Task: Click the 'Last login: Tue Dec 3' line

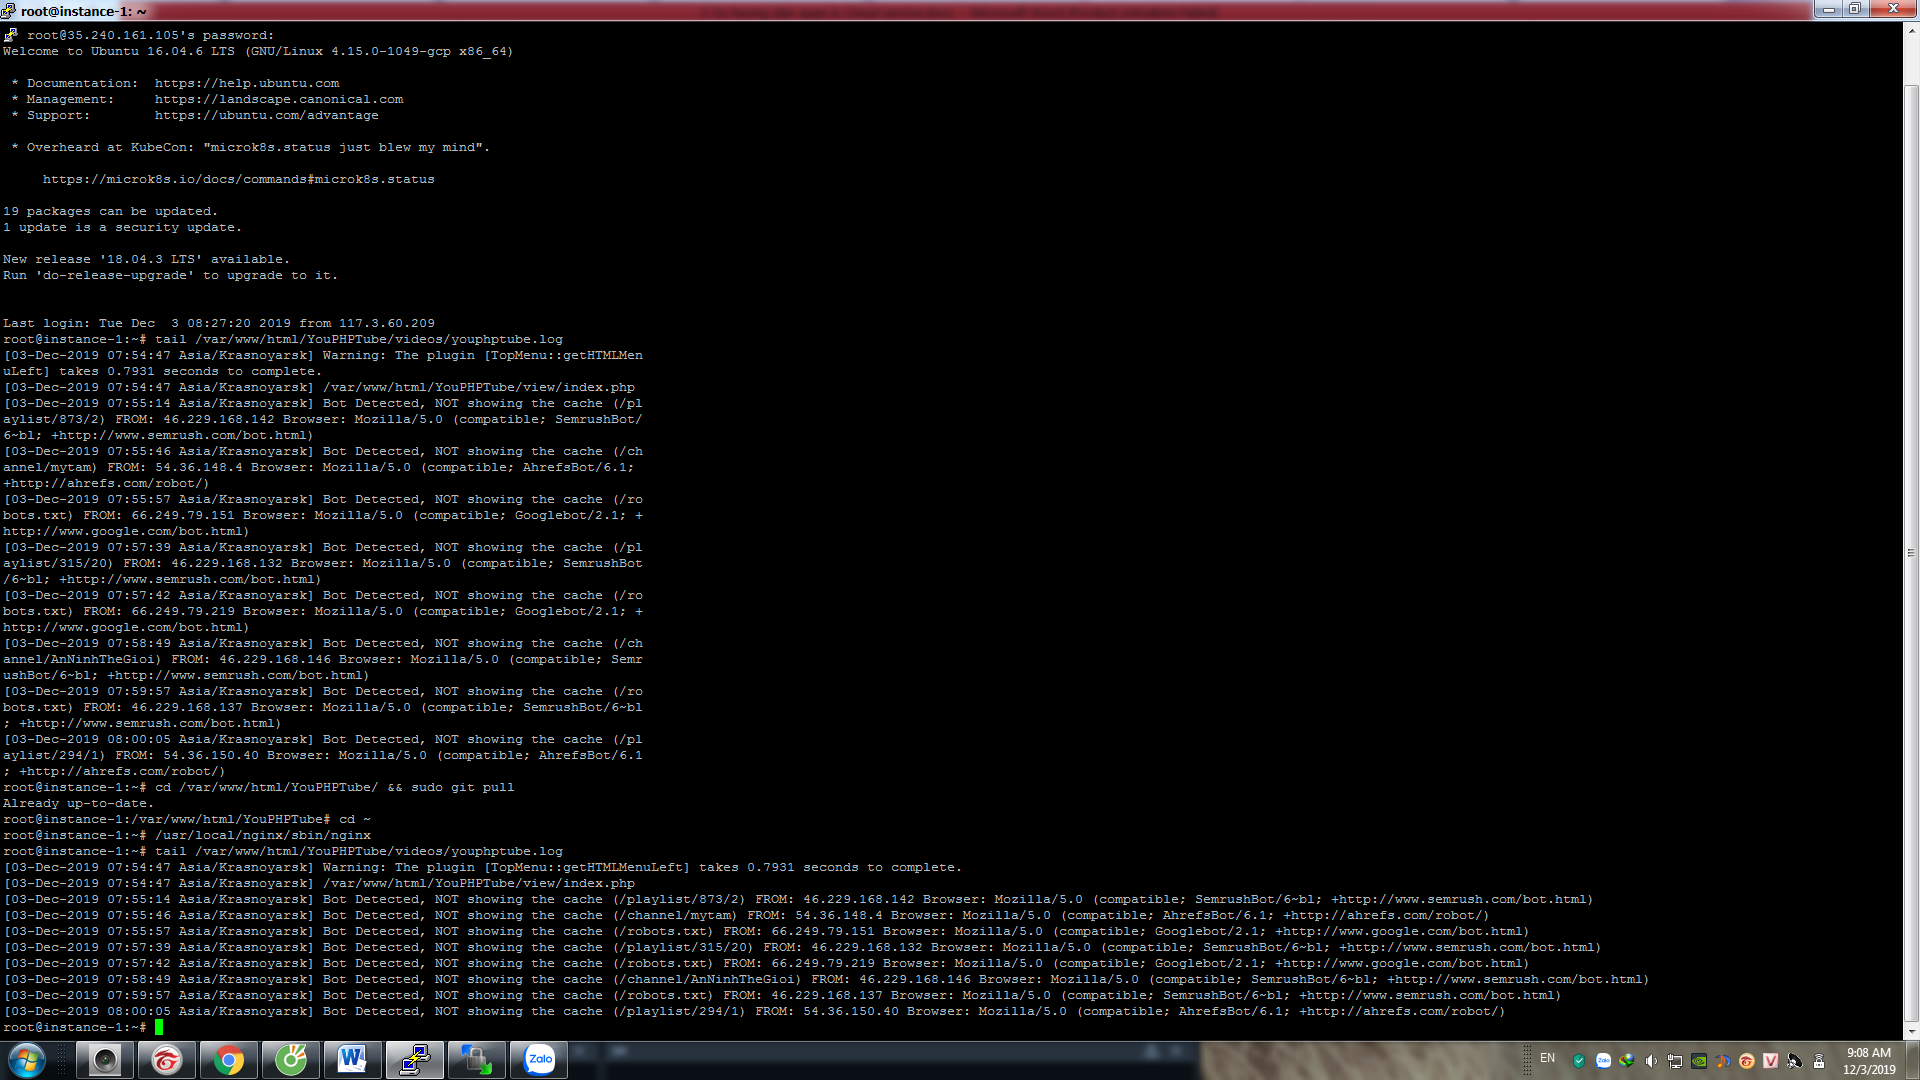Action: tap(219, 324)
